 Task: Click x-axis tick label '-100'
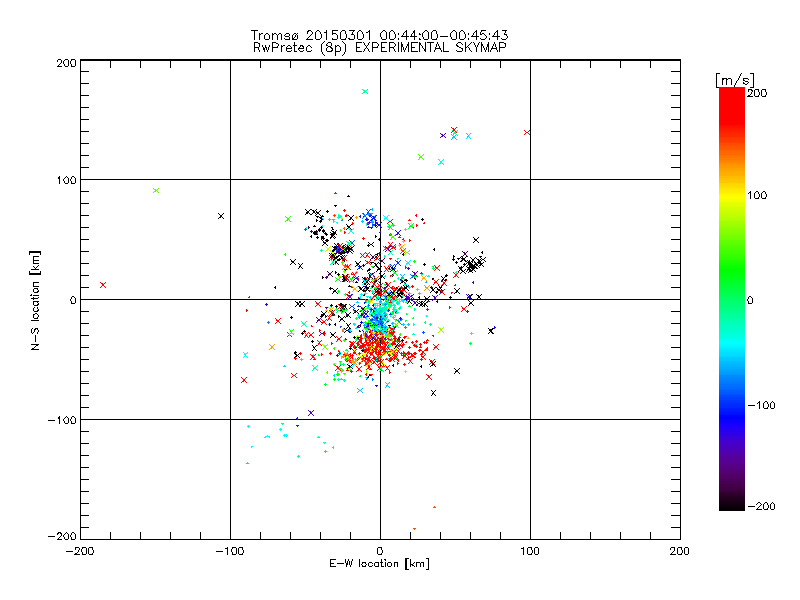(230, 552)
